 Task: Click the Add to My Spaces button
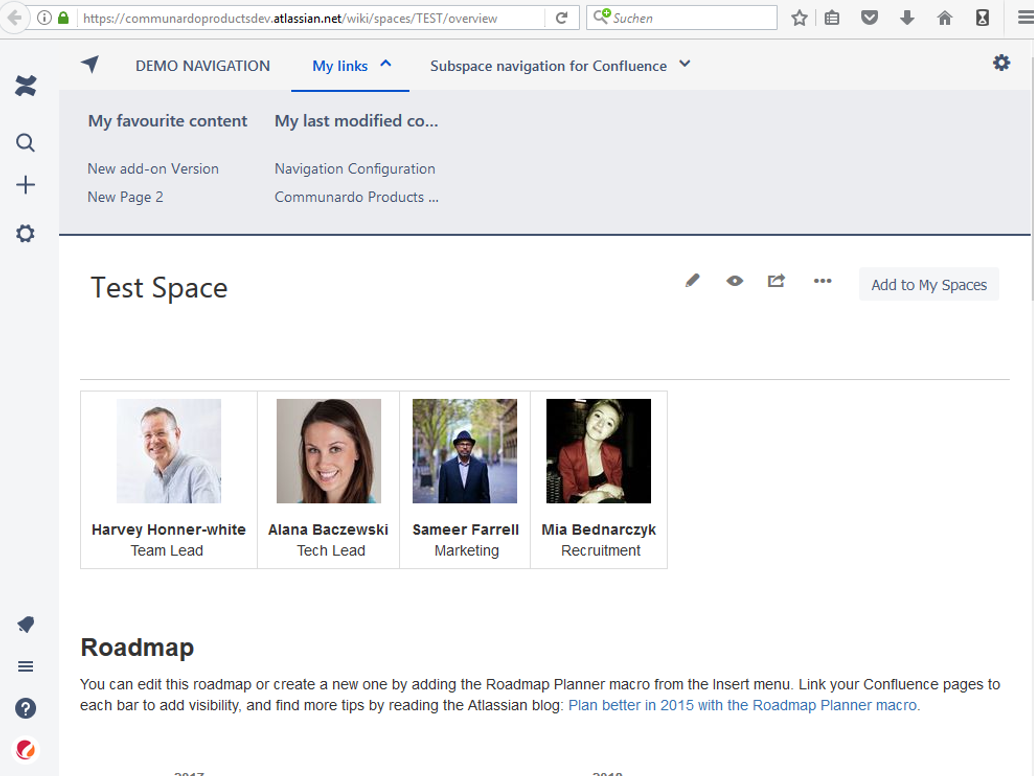(x=928, y=285)
